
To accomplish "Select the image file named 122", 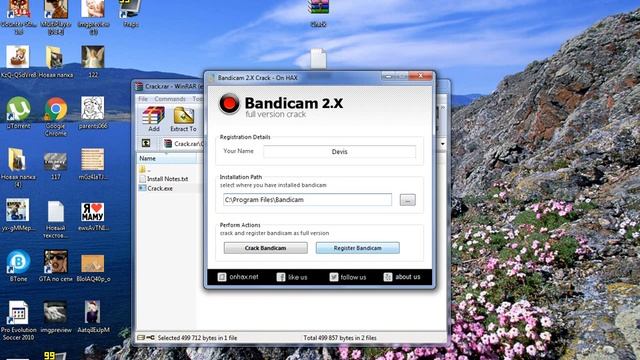I will pos(93,62).
